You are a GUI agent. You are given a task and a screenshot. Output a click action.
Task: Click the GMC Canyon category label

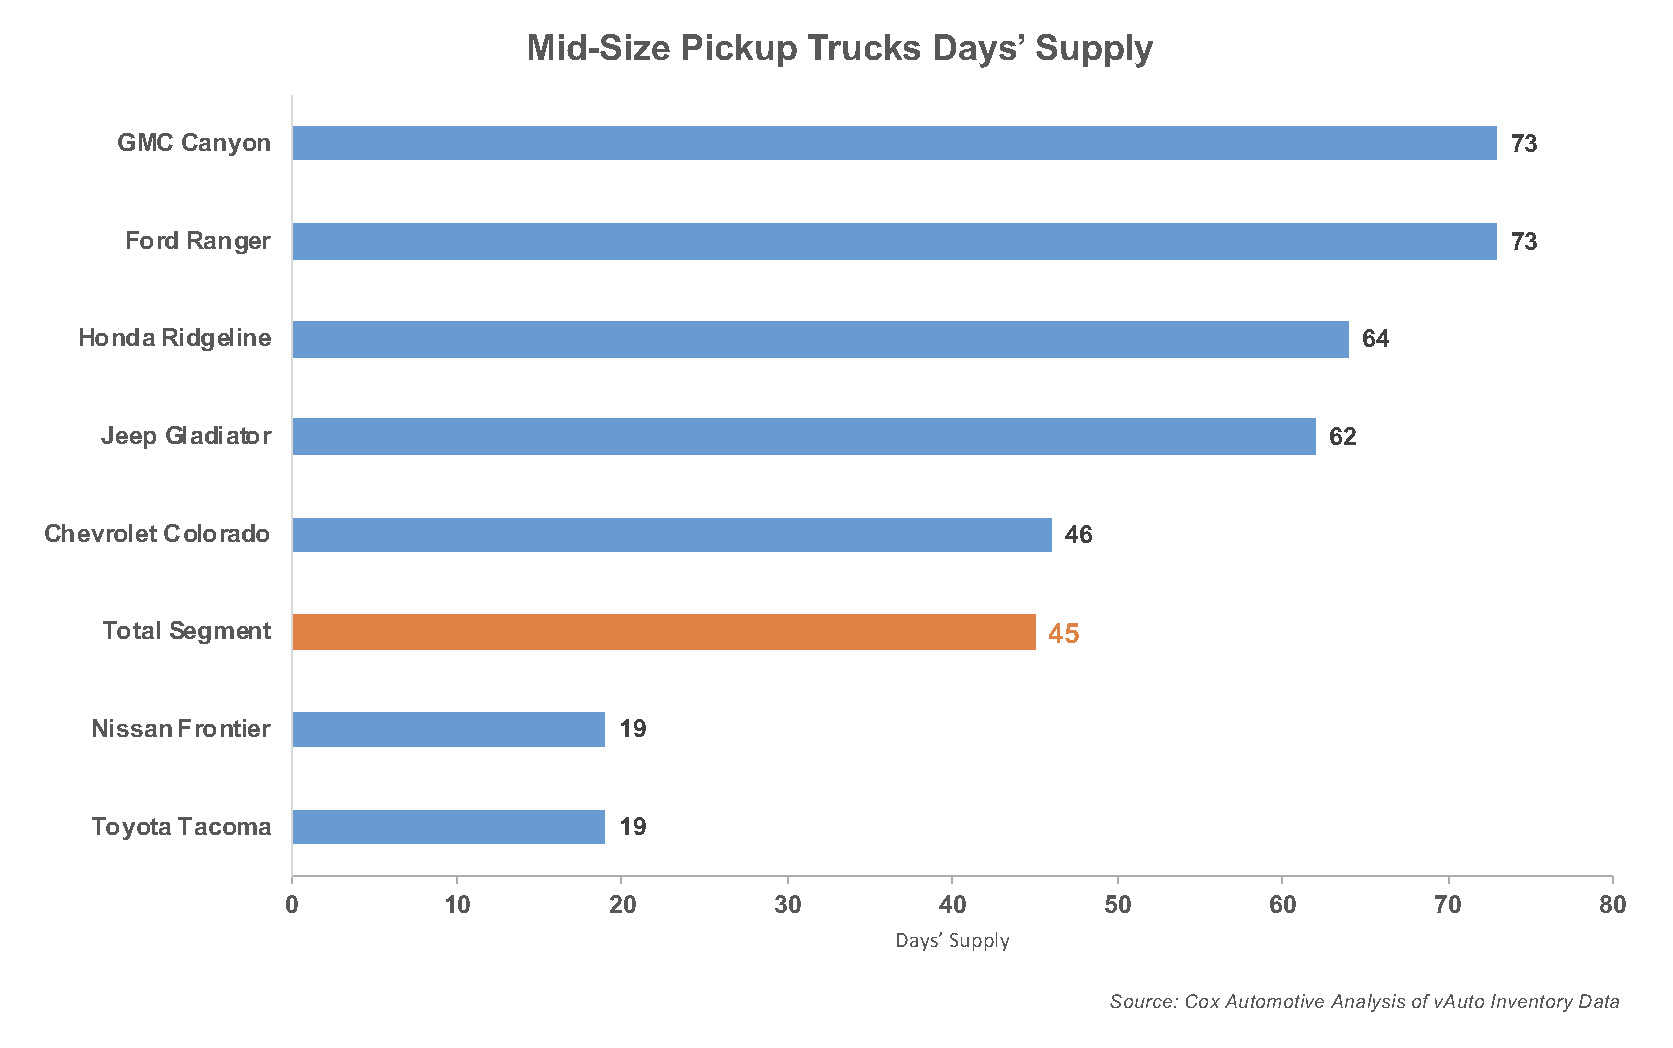click(194, 143)
